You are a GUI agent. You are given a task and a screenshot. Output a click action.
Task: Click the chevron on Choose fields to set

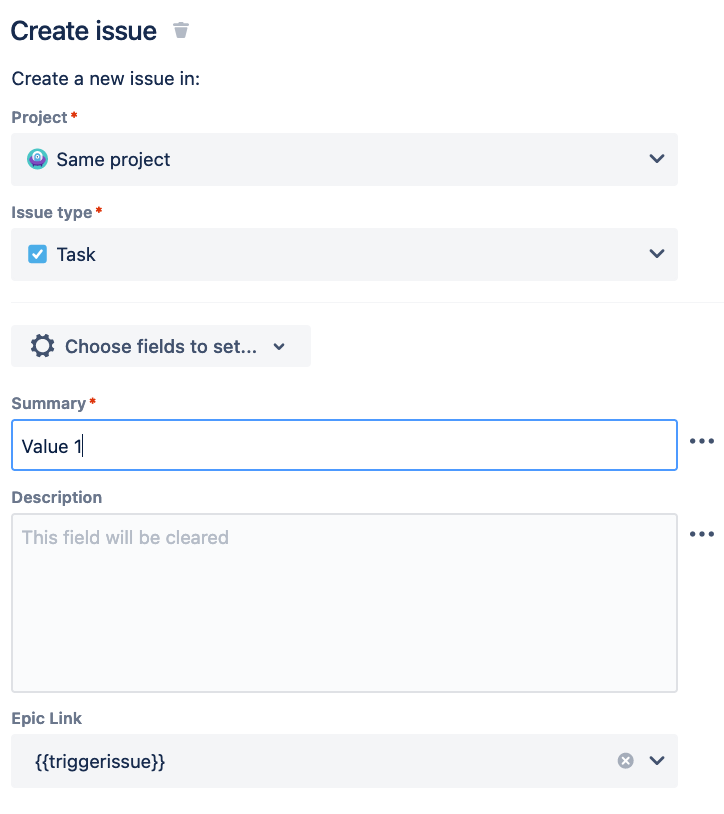[279, 347]
